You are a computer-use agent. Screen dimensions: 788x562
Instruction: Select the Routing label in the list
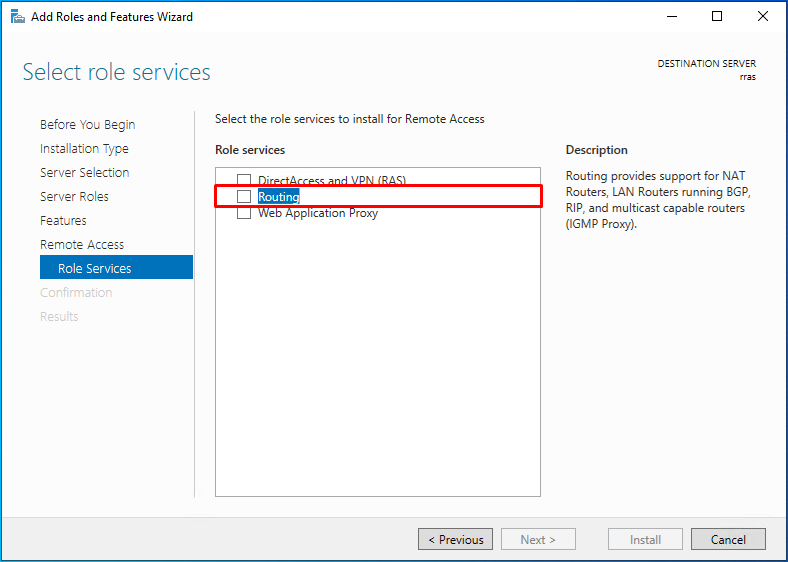pos(278,197)
